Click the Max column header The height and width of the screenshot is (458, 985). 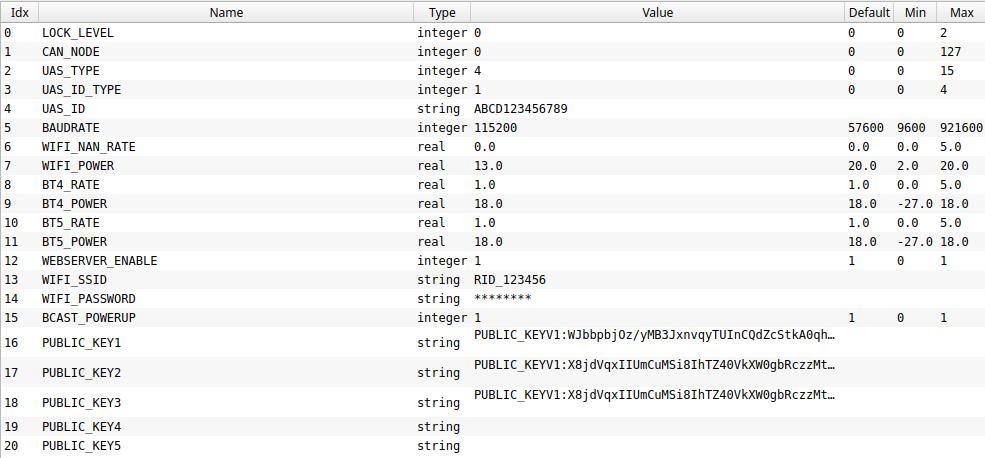click(x=962, y=13)
